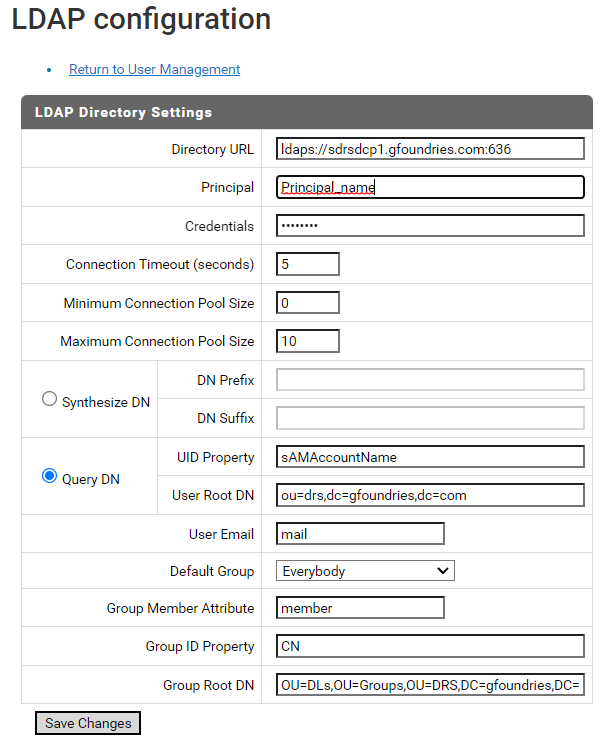This screenshot has height=743, width=611.
Task: Click the Connection Timeout field
Action: click(x=308, y=264)
